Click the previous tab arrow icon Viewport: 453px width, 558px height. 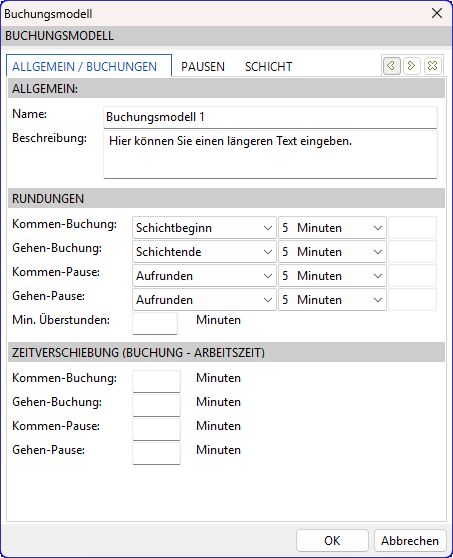(x=391, y=66)
